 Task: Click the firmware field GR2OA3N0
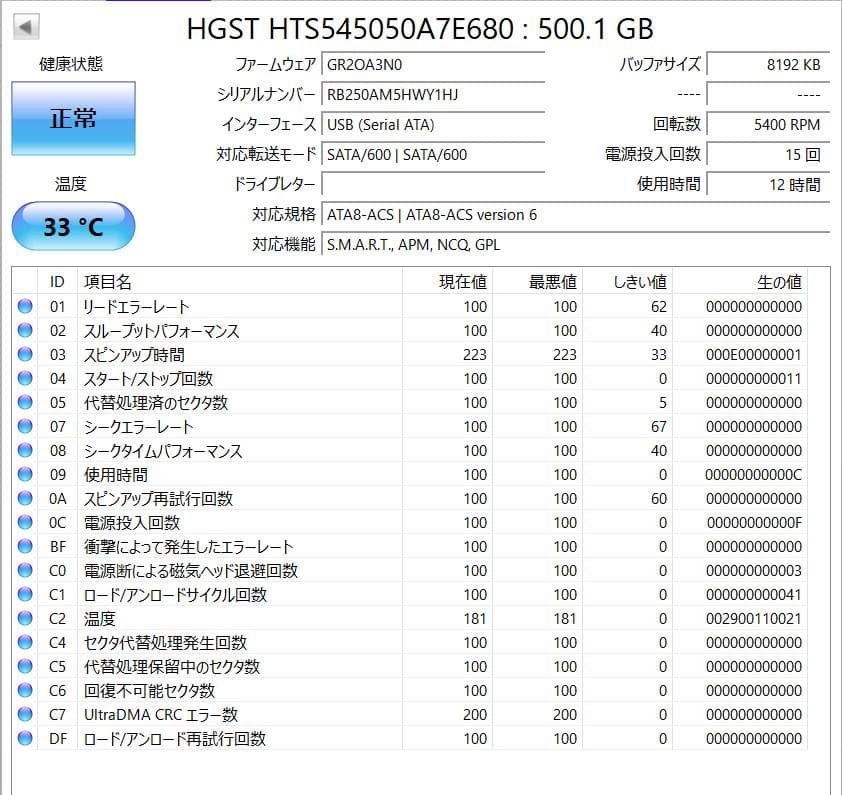pyautogui.click(x=433, y=65)
